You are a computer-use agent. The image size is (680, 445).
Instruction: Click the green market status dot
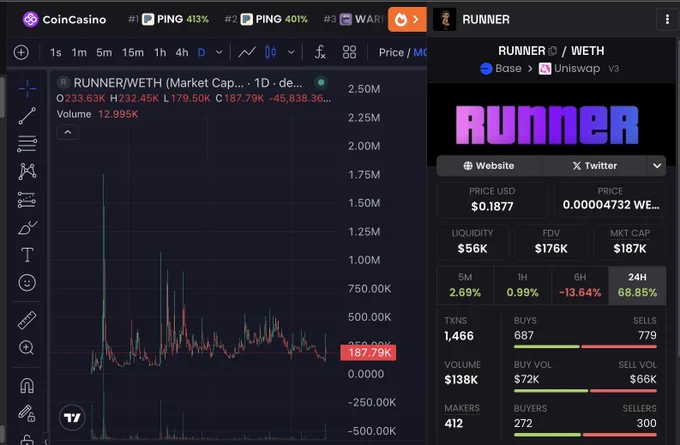pos(321,82)
